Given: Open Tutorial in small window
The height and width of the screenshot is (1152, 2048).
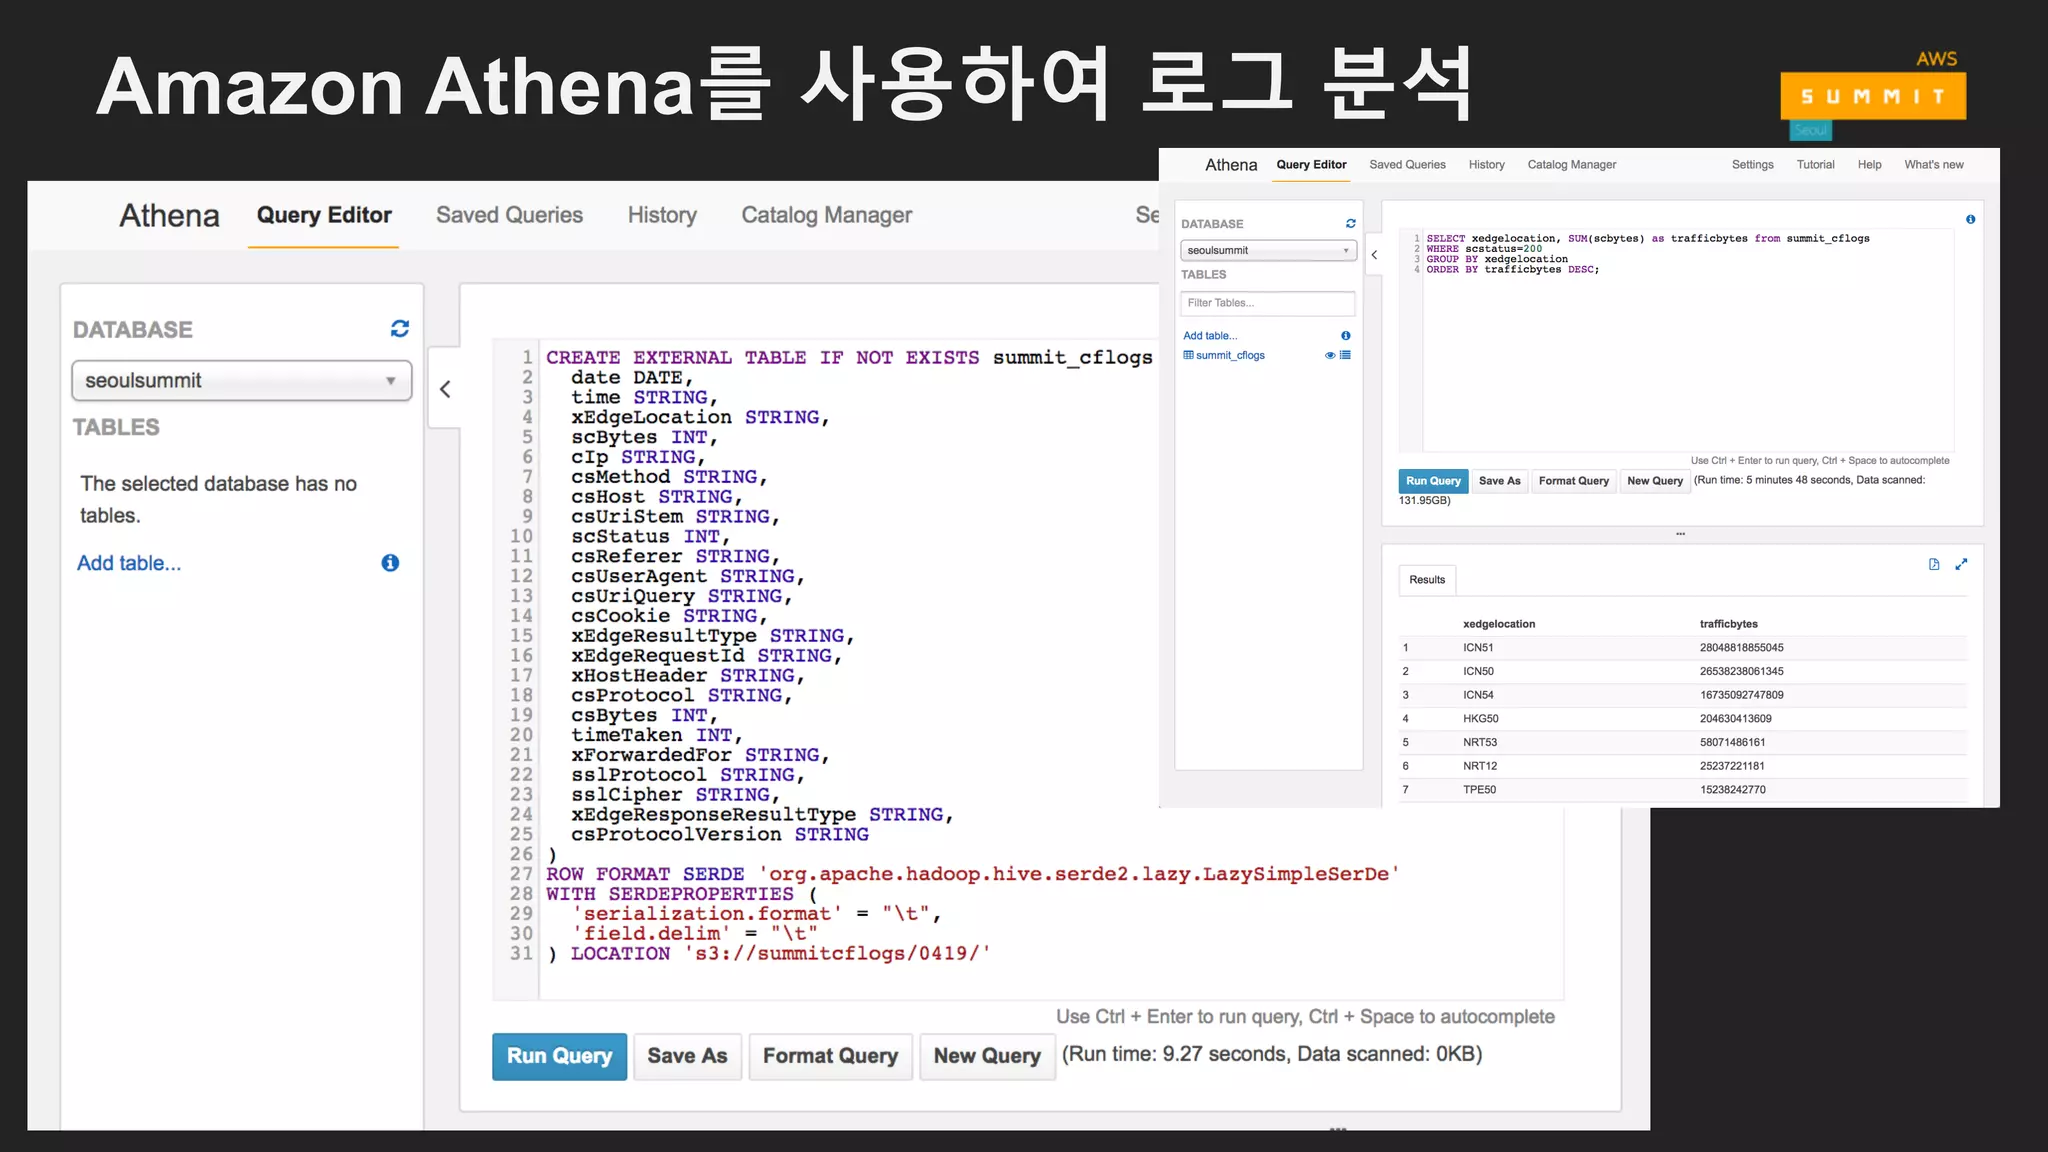Looking at the screenshot, I should tap(1815, 165).
